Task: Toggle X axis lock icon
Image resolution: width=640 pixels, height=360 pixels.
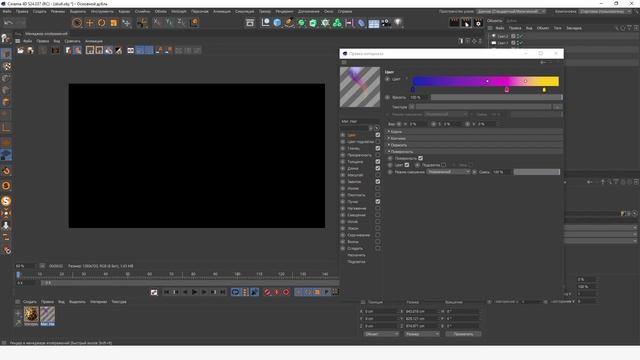Action: (157, 23)
